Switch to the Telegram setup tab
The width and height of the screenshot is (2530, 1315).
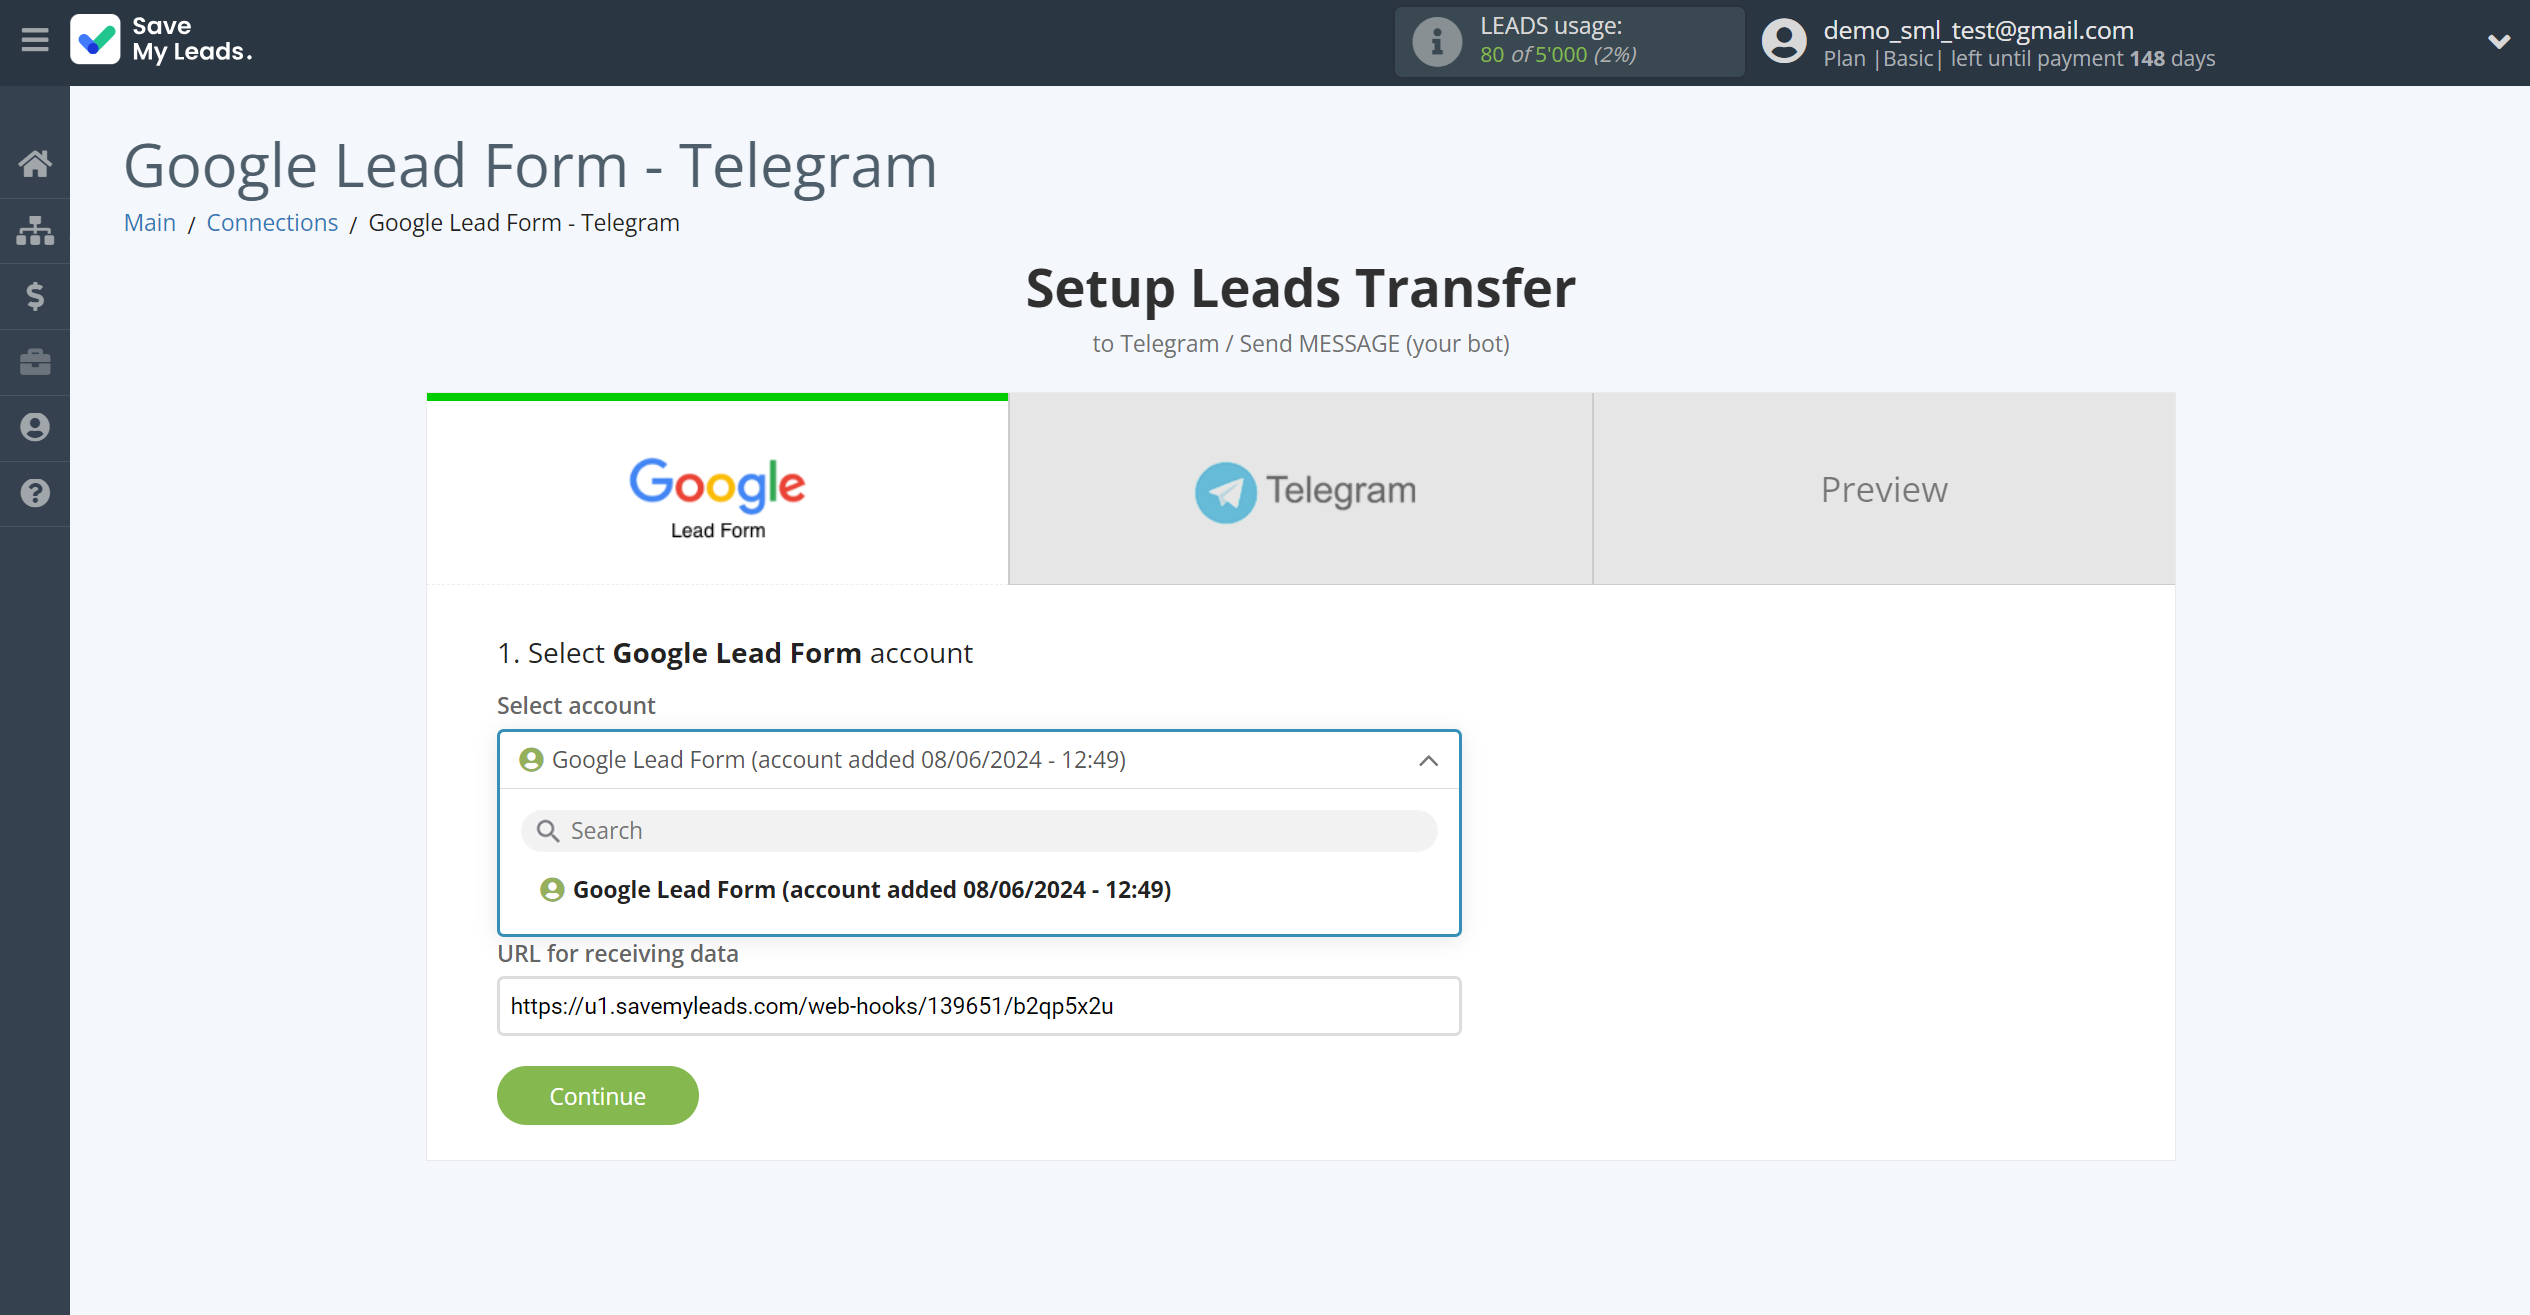point(1302,489)
